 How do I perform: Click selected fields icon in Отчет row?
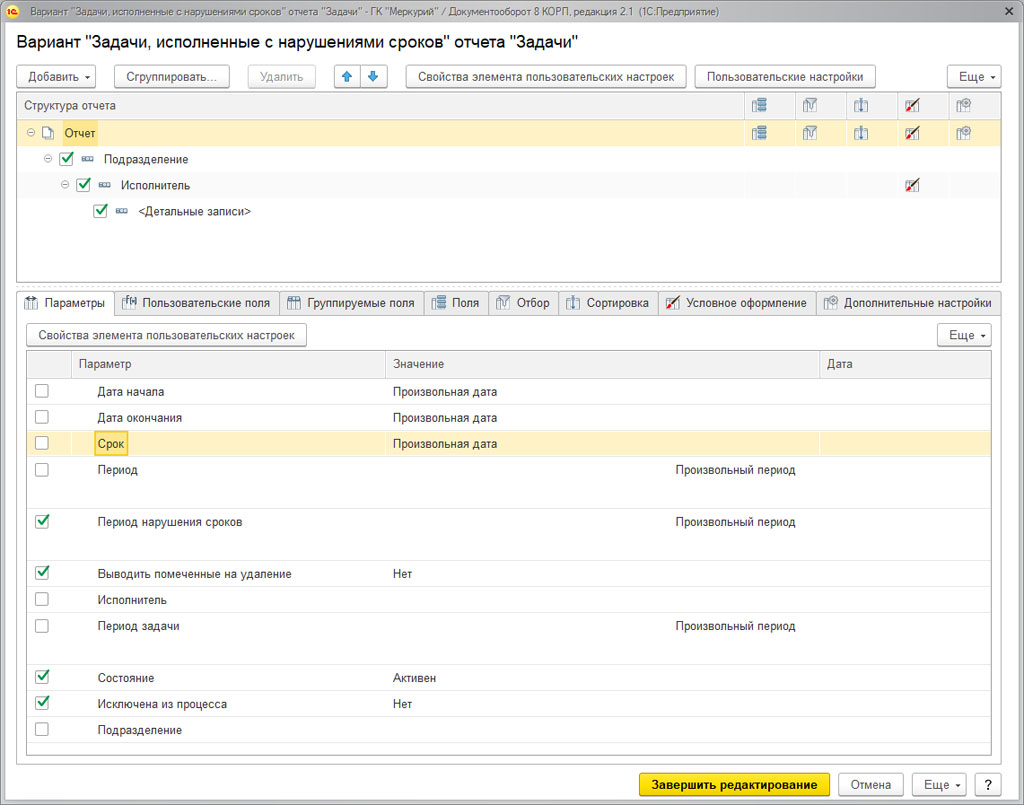[758, 133]
